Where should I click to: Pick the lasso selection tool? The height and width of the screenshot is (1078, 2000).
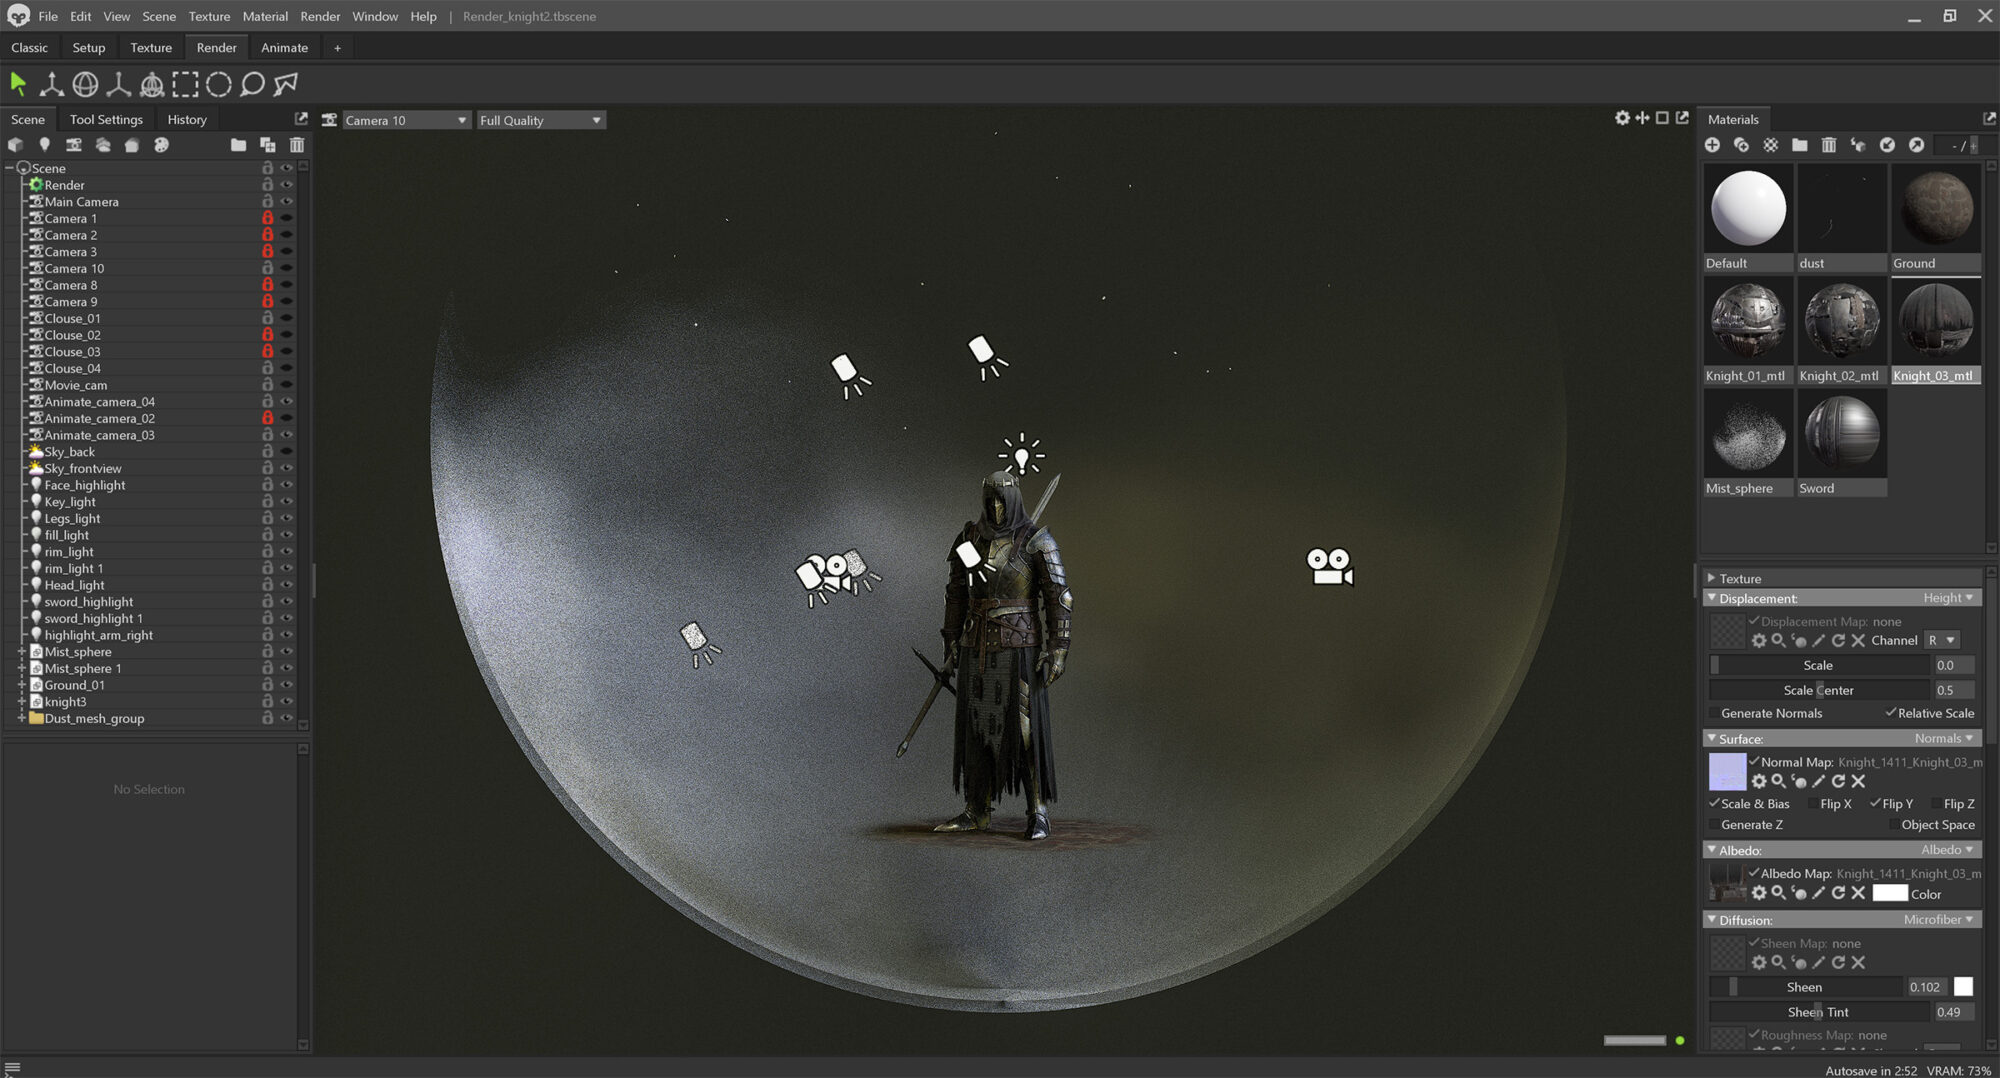(252, 84)
